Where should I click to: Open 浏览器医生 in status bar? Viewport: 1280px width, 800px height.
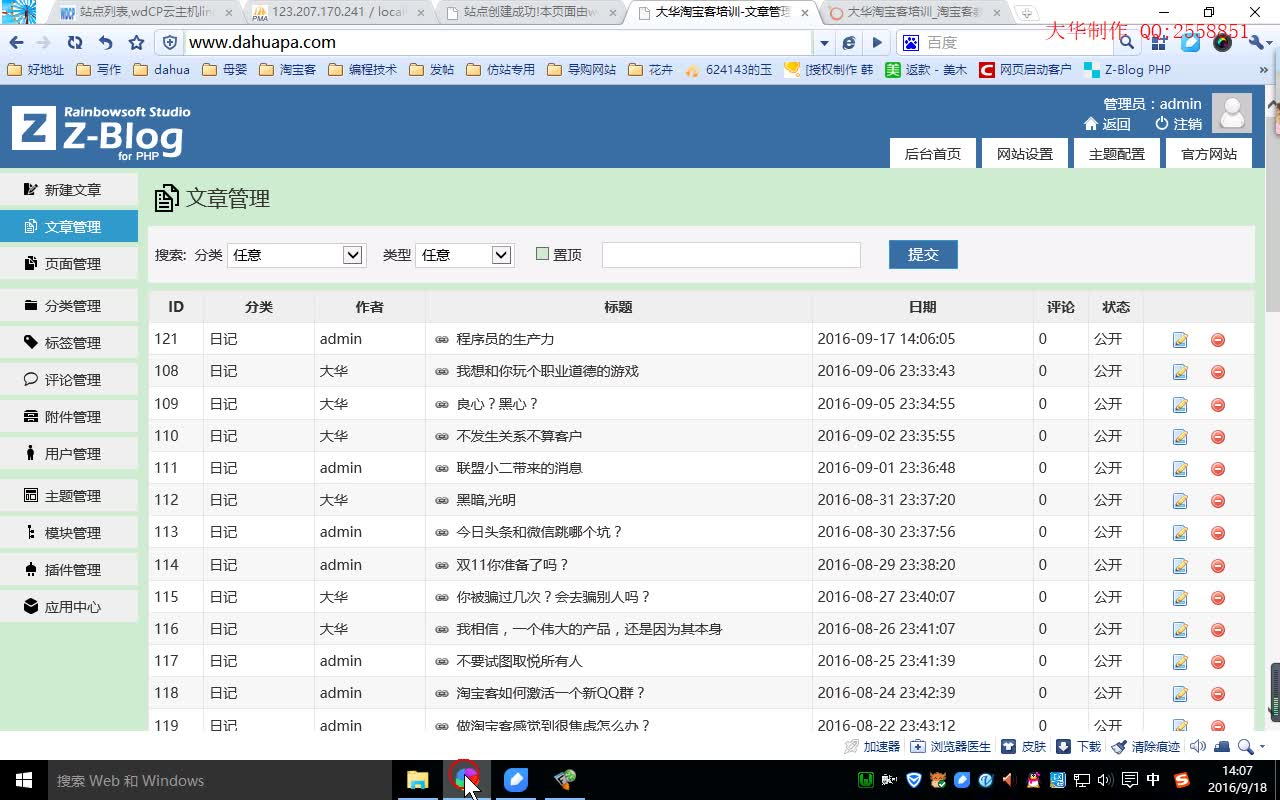[950, 747]
